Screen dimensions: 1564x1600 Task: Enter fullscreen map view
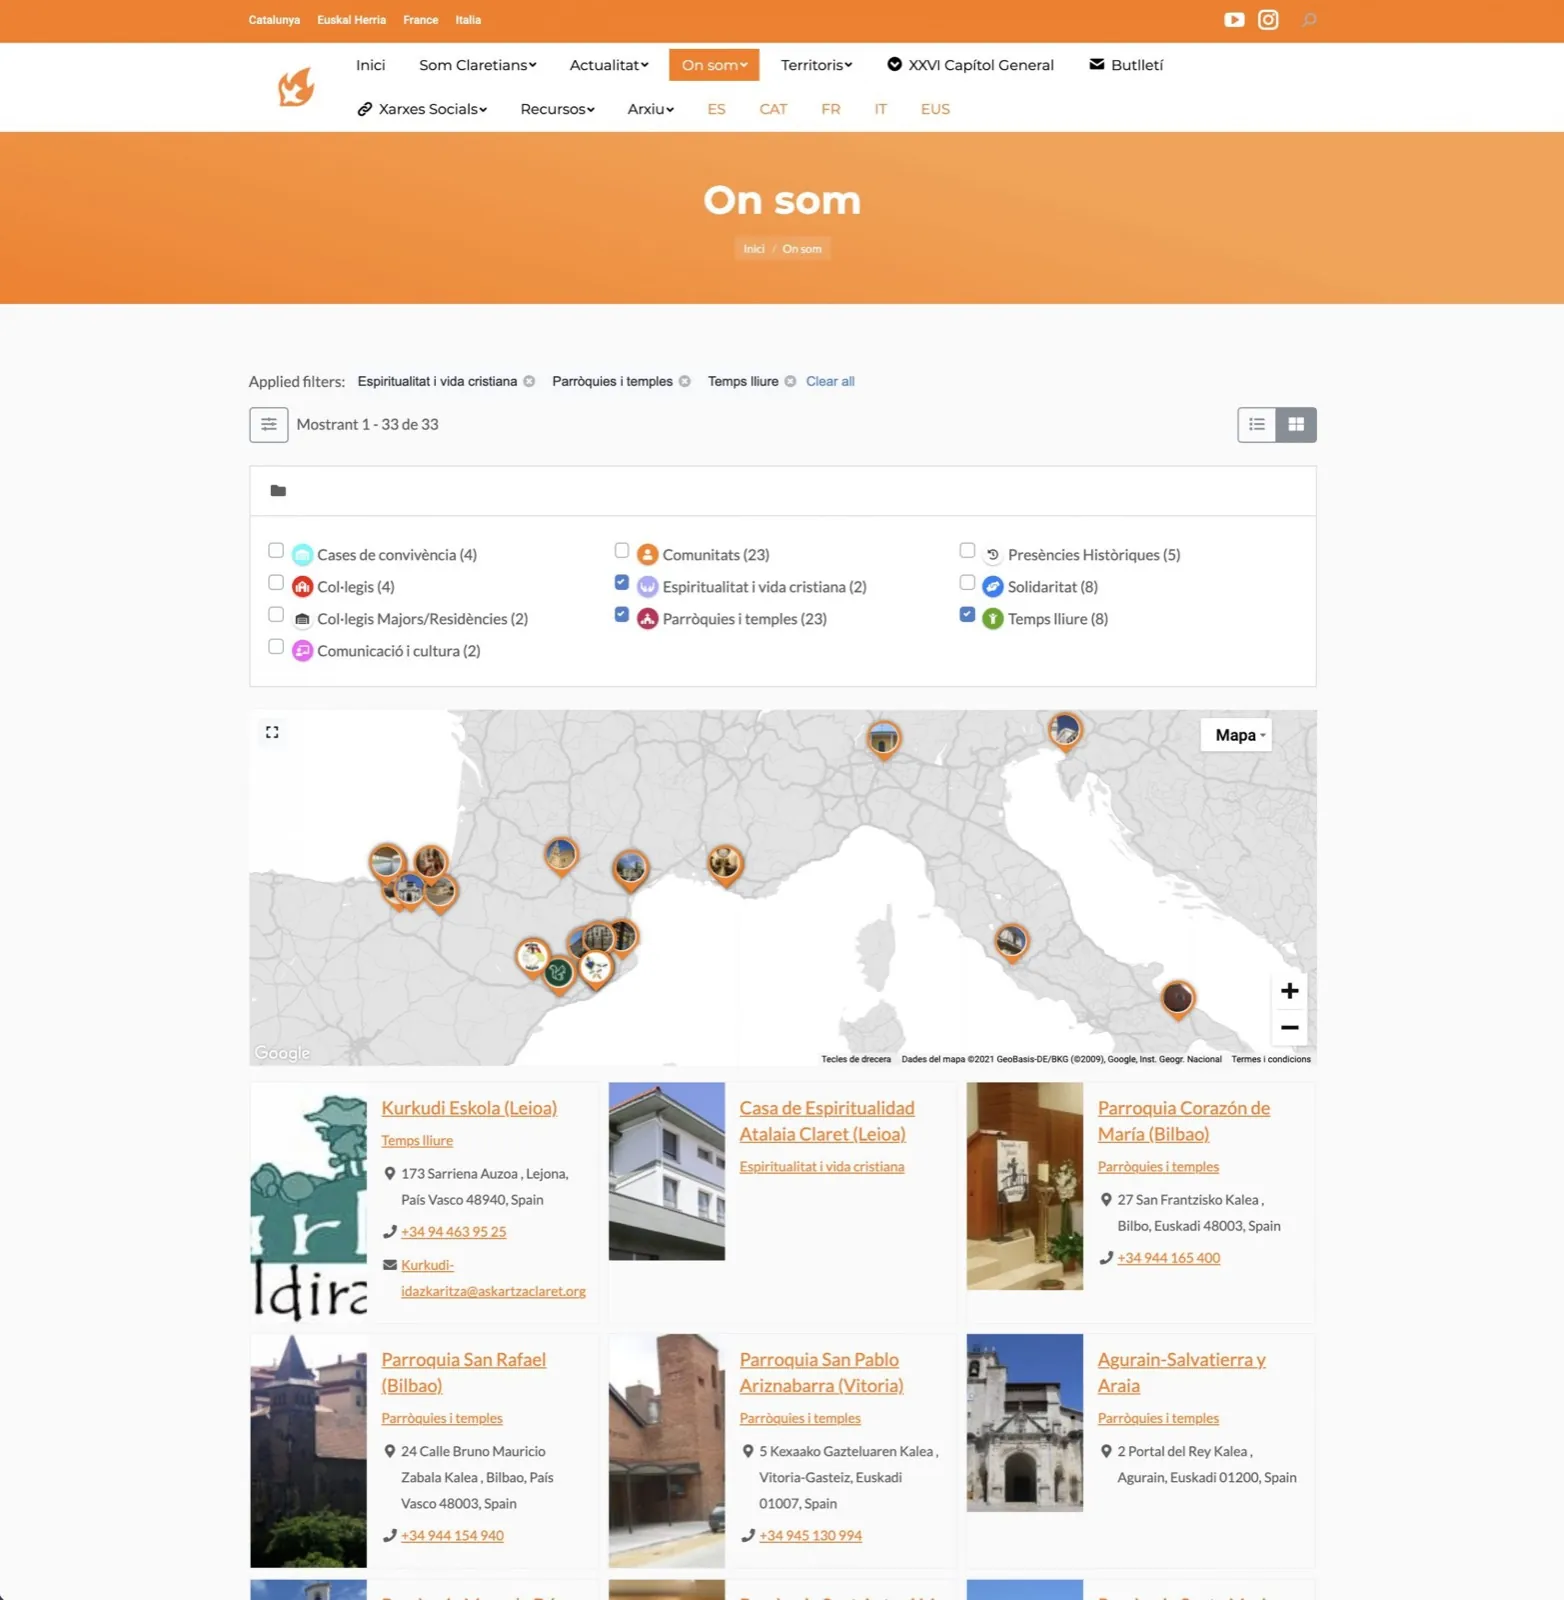tap(272, 733)
